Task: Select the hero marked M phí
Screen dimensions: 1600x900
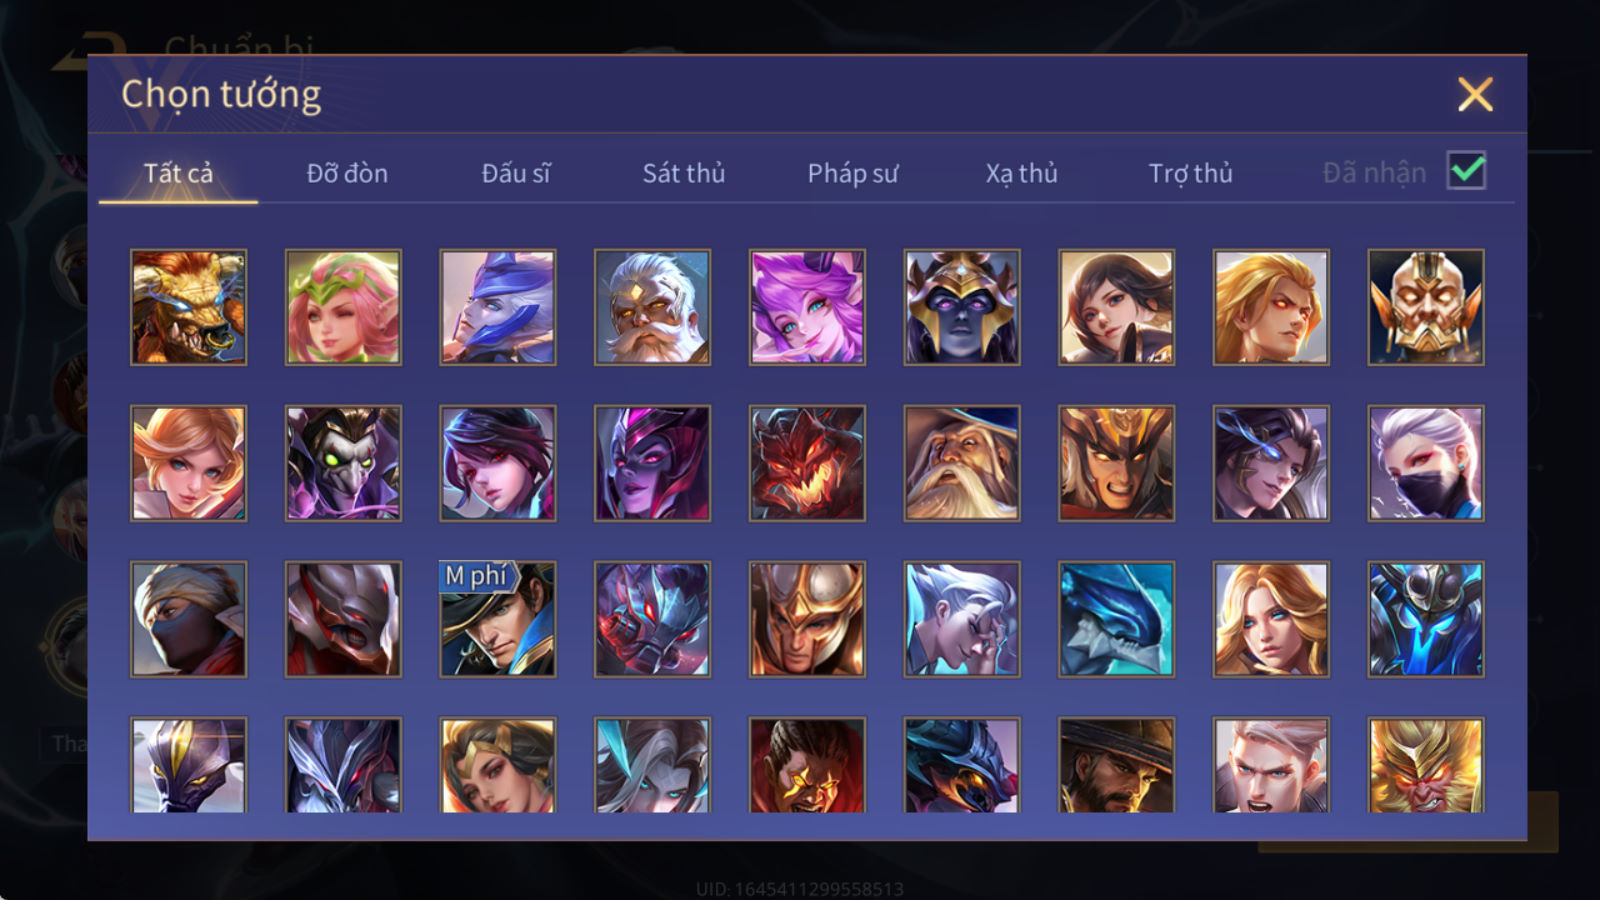Action: coord(498,619)
